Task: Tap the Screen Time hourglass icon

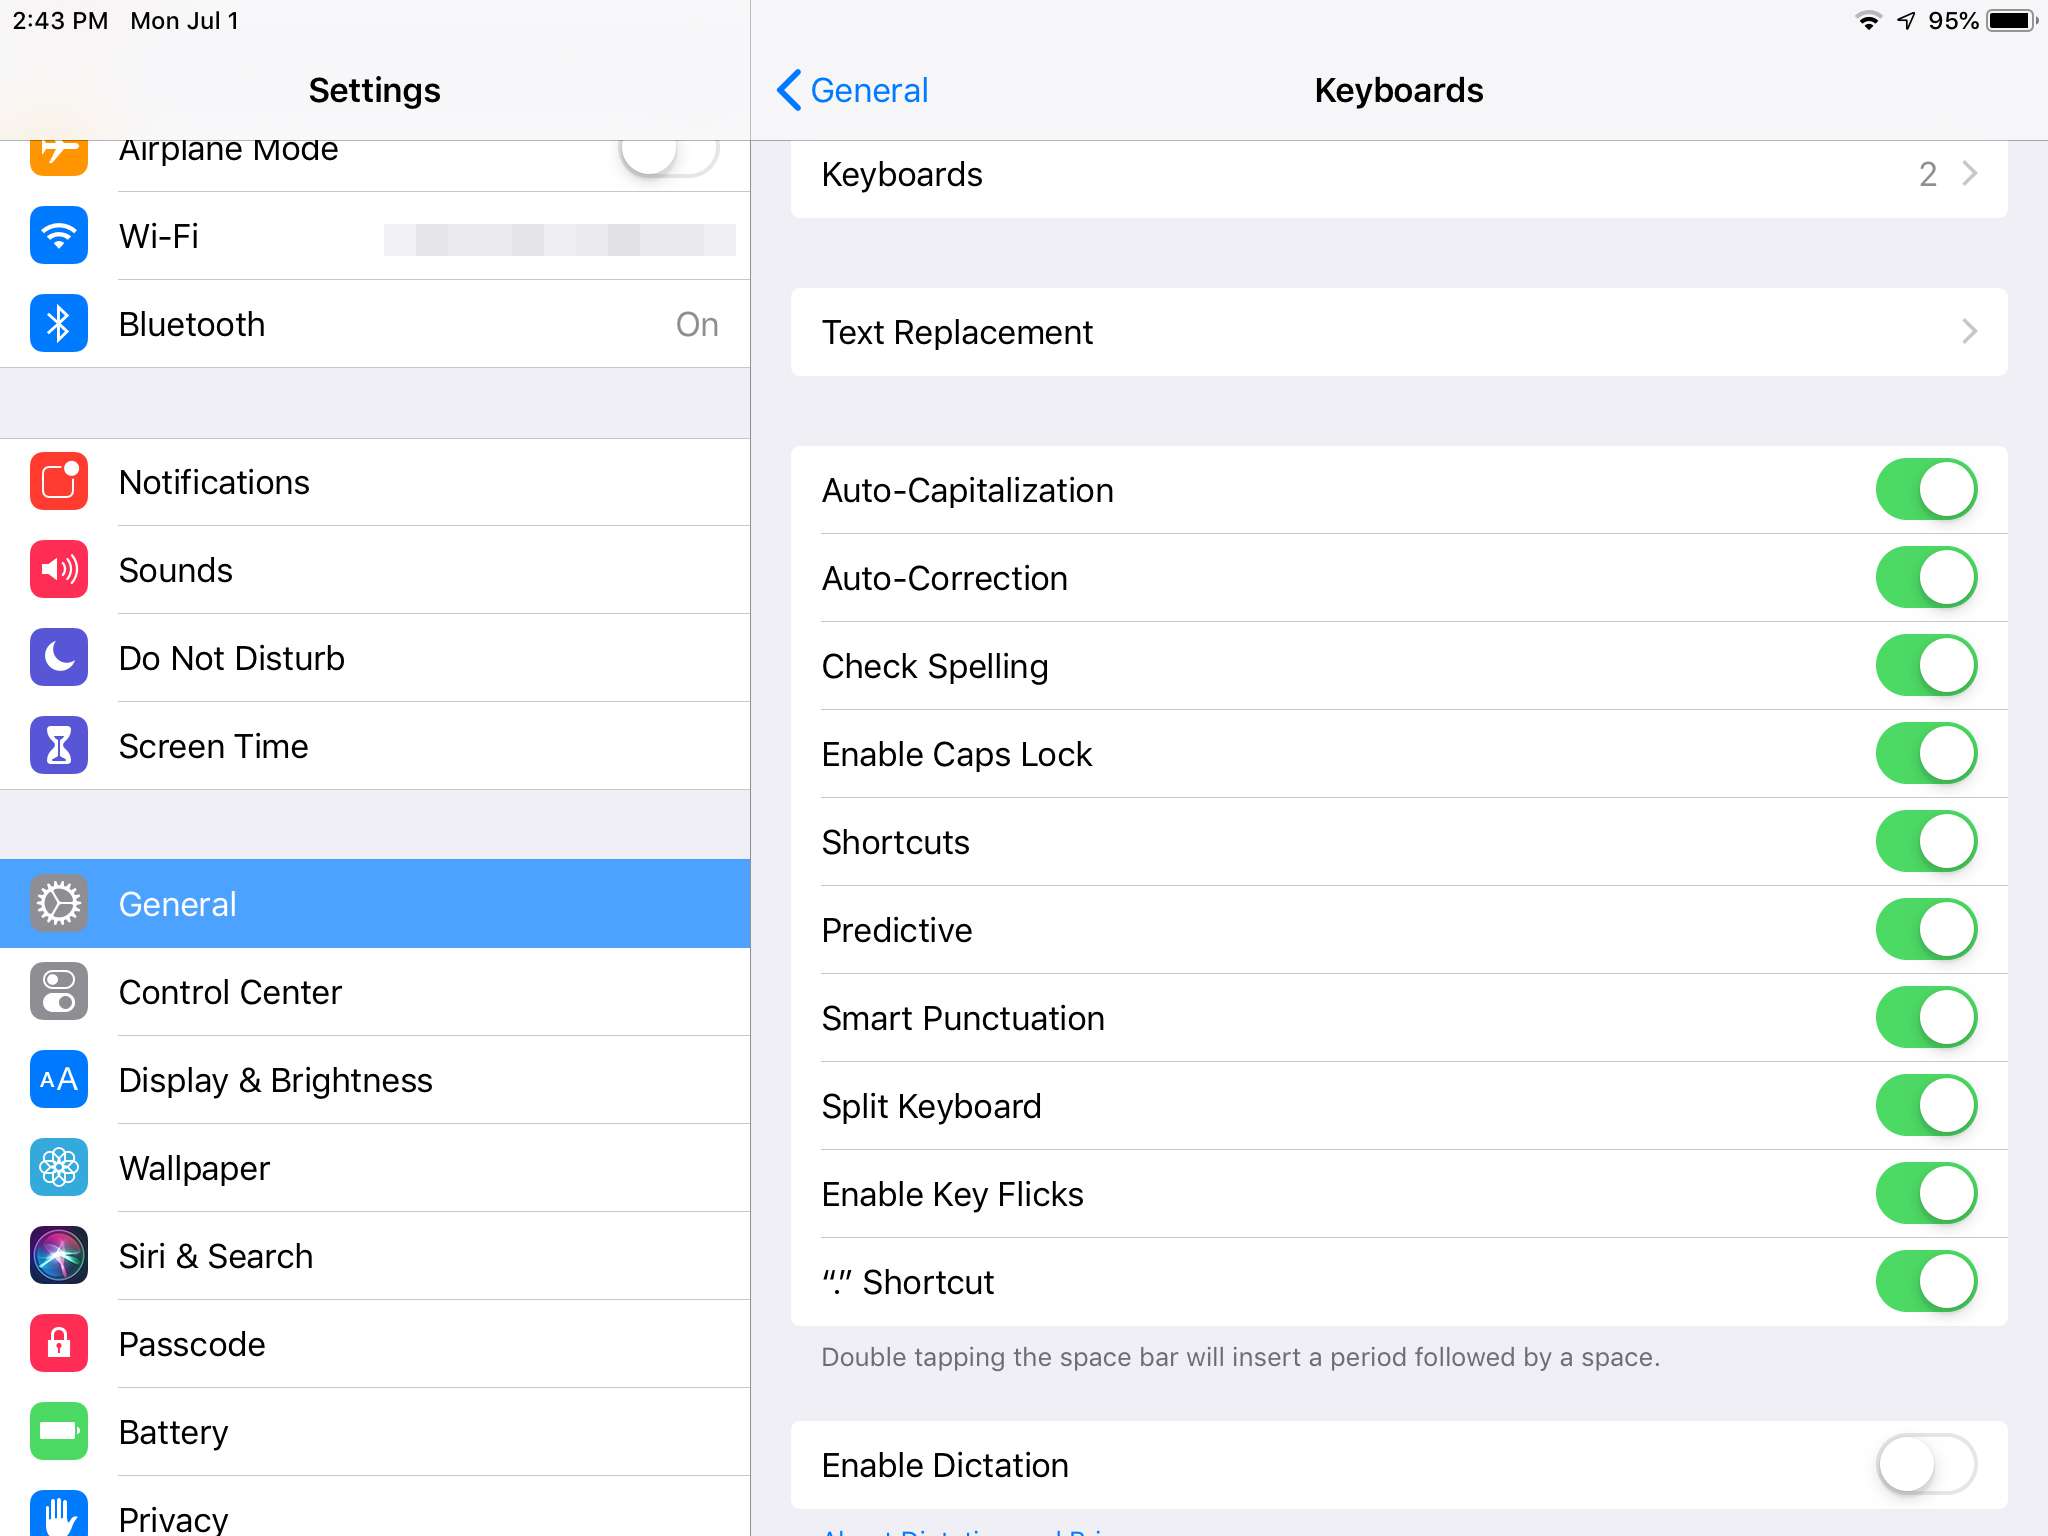Action: [x=59, y=746]
